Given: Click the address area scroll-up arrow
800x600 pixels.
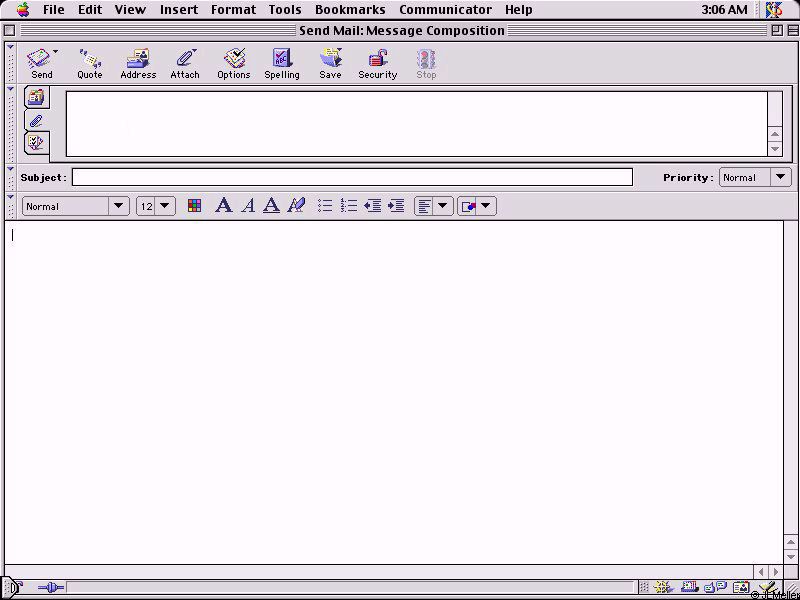Looking at the screenshot, I should tap(775, 135).
